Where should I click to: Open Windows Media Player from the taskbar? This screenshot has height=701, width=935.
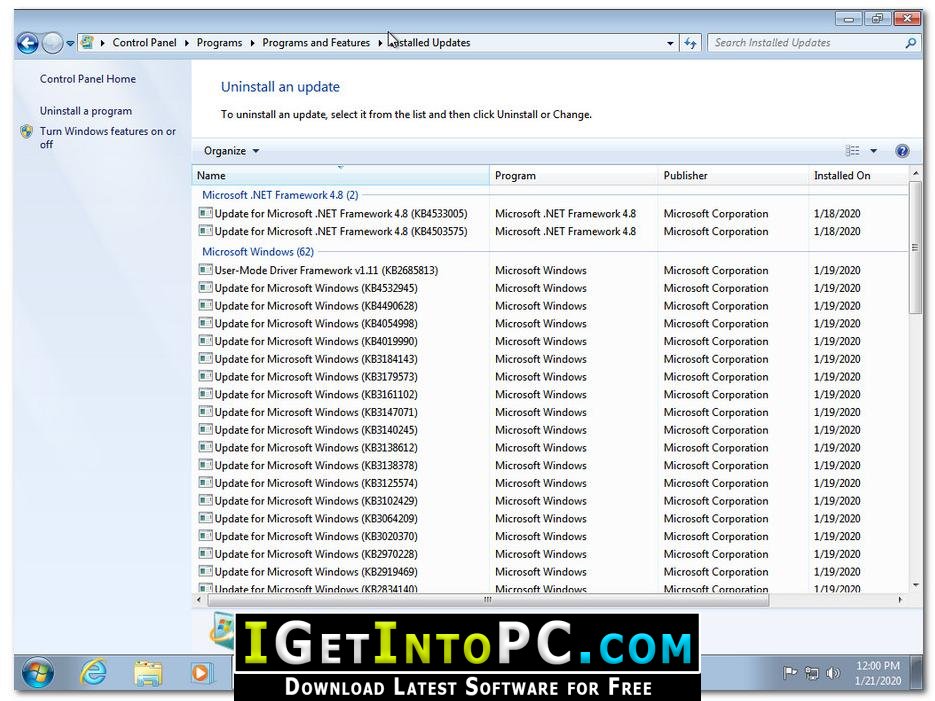[202, 674]
